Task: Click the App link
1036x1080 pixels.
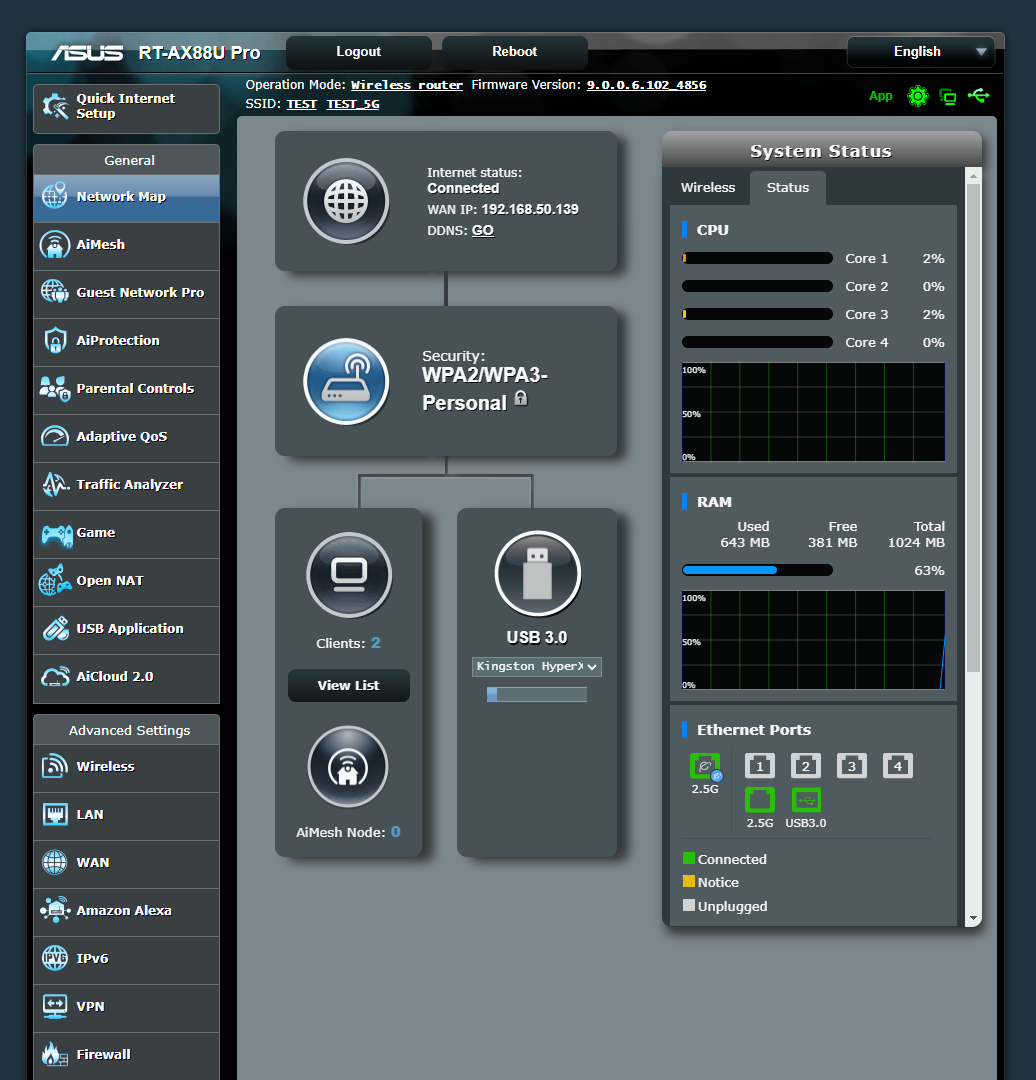Action: pyautogui.click(x=880, y=96)
